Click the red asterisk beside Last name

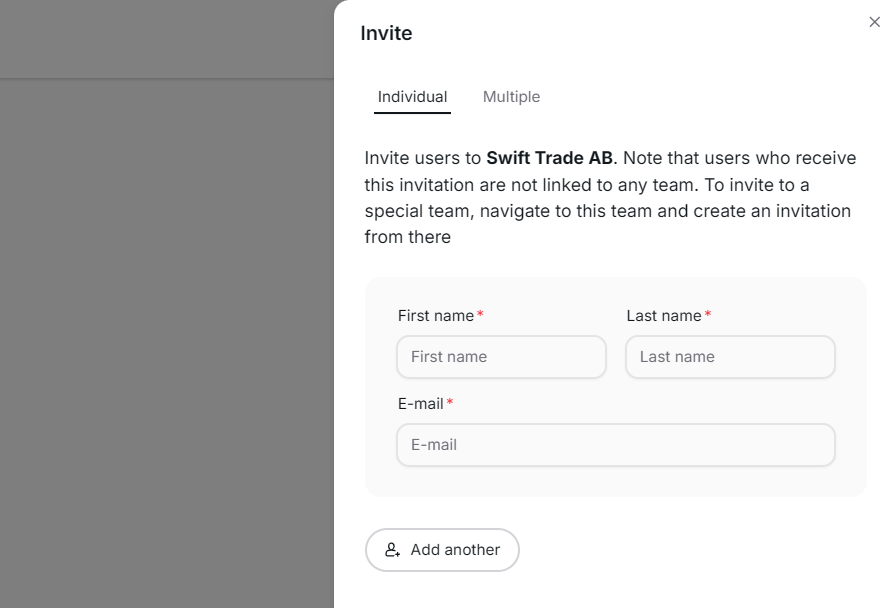click(707, 314)
